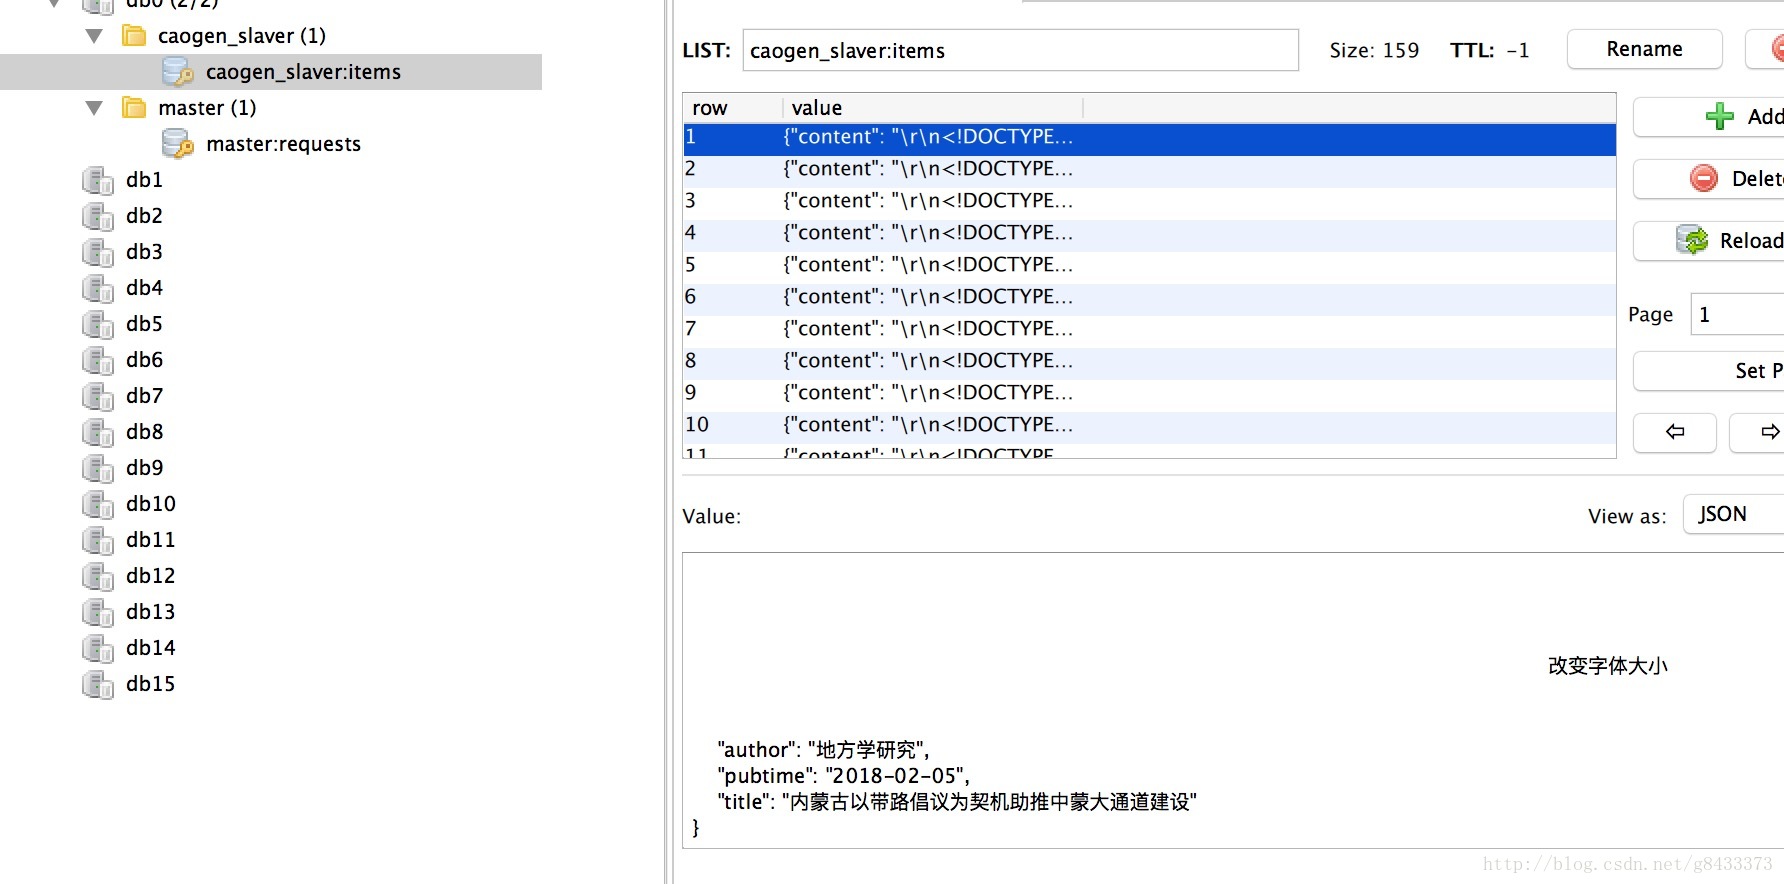Select the db1 tree item

pos(144,180)
